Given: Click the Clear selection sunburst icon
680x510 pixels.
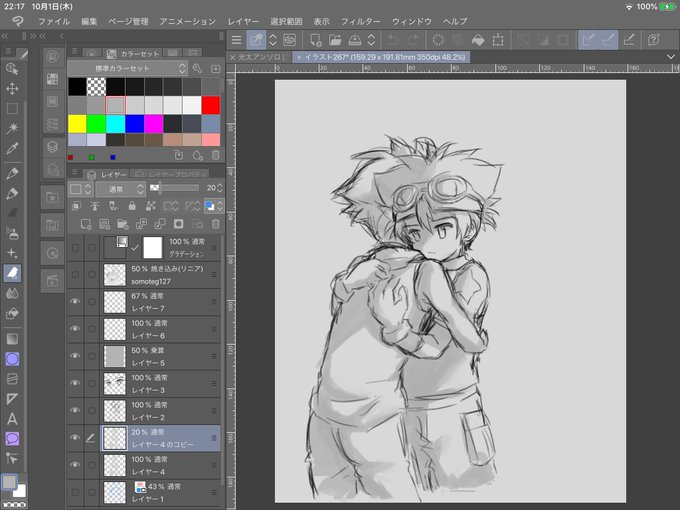Looking at the screenshot, I should tap(438, 40).
